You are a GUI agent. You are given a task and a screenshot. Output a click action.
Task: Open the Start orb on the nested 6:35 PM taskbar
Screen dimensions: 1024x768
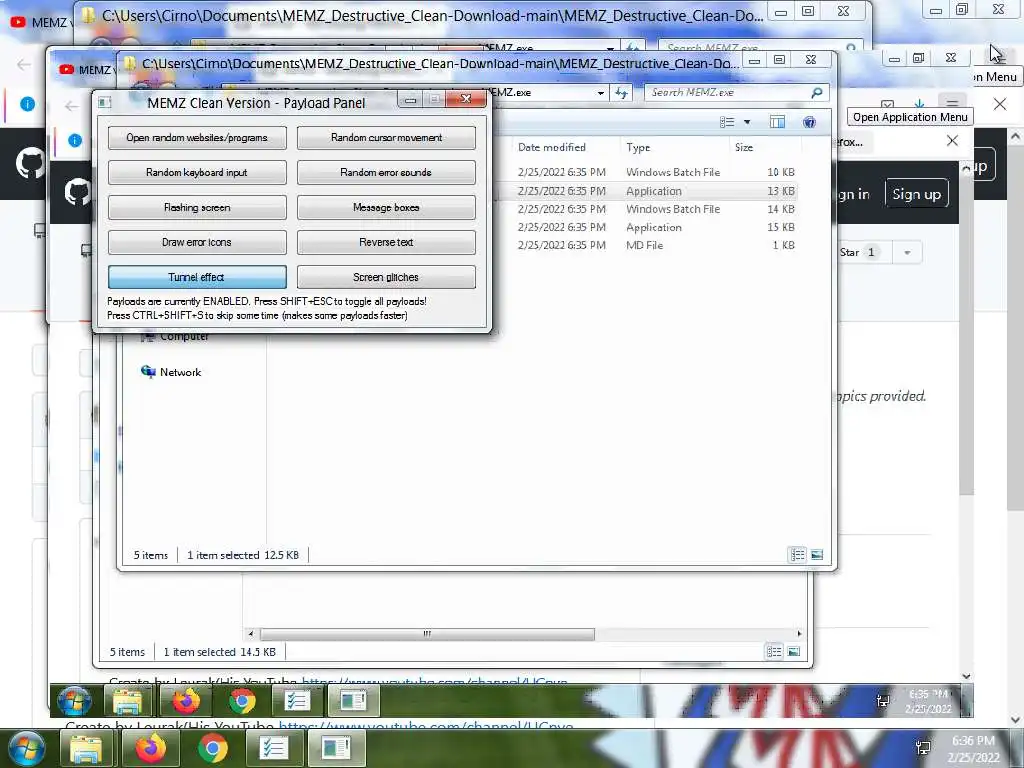74,702
